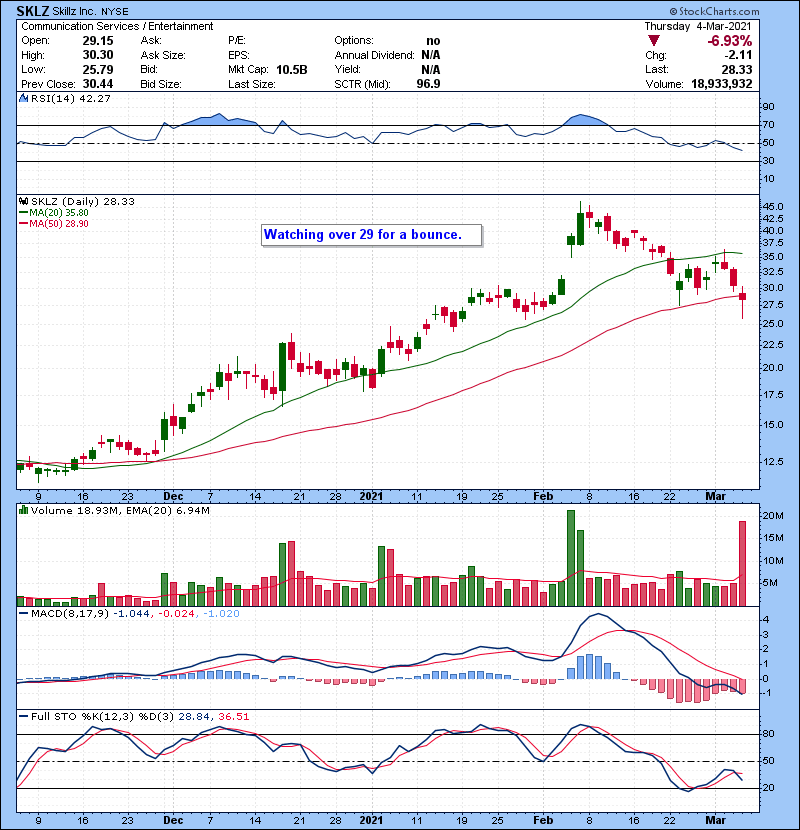The image size is (800, 830).
Task: Click the MACD(8,17,9) legend label
Action: coord(70,614)
